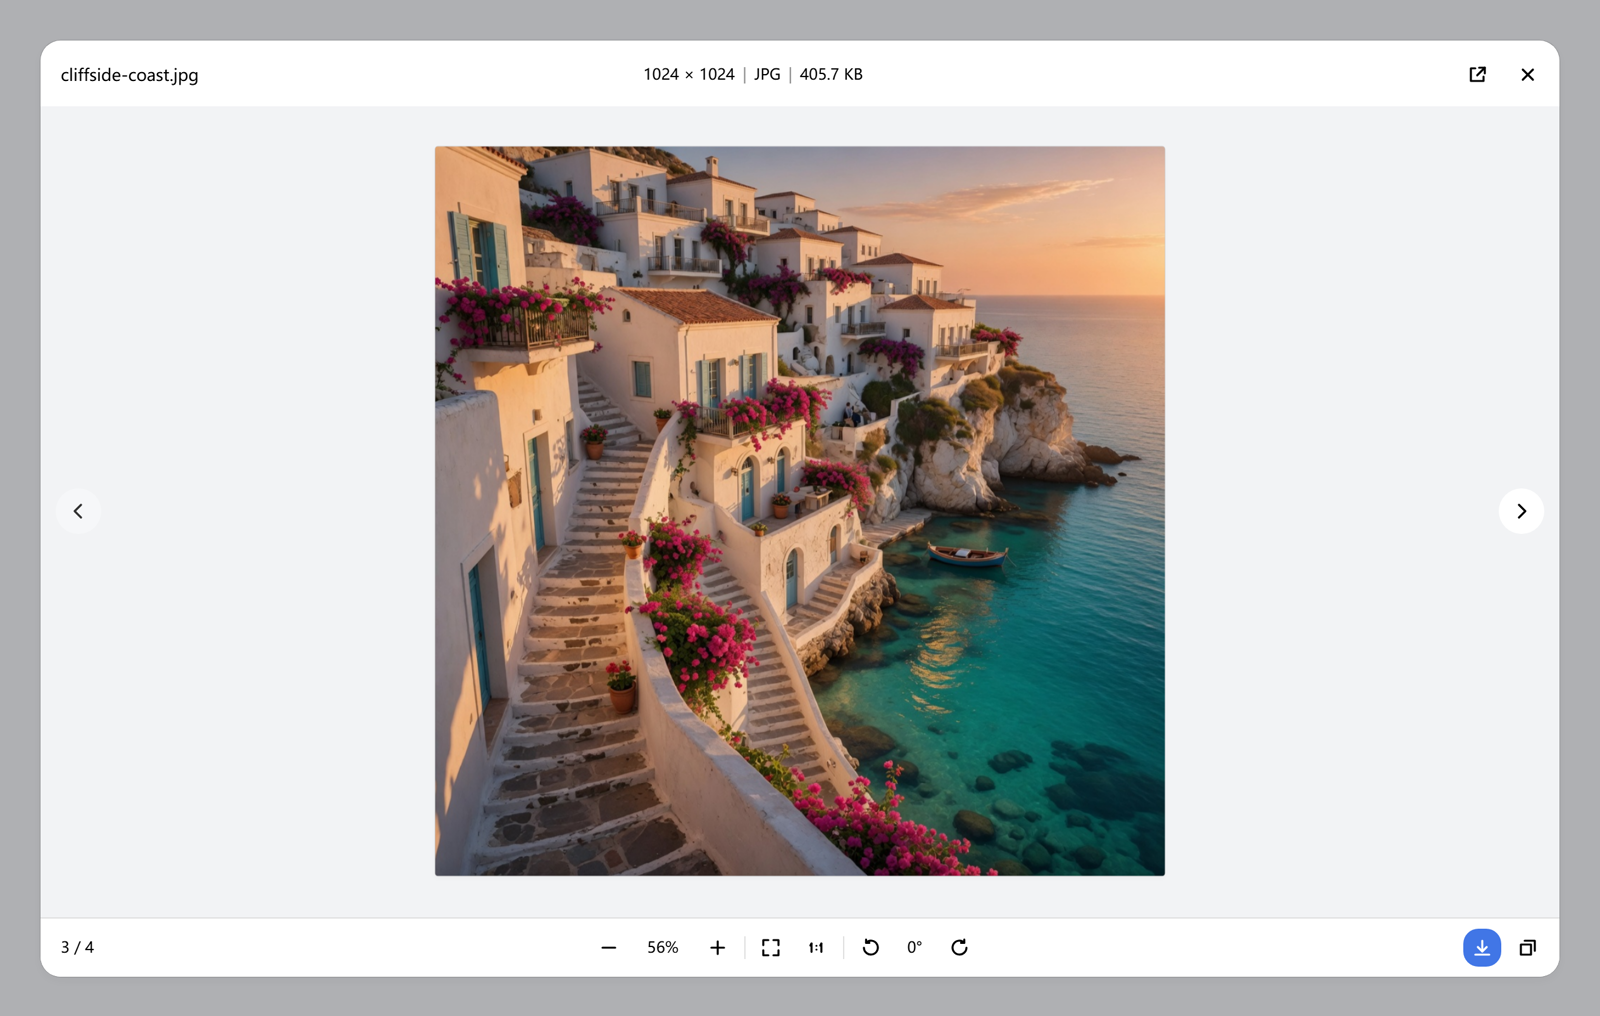Rotate image clockwise

959,947
